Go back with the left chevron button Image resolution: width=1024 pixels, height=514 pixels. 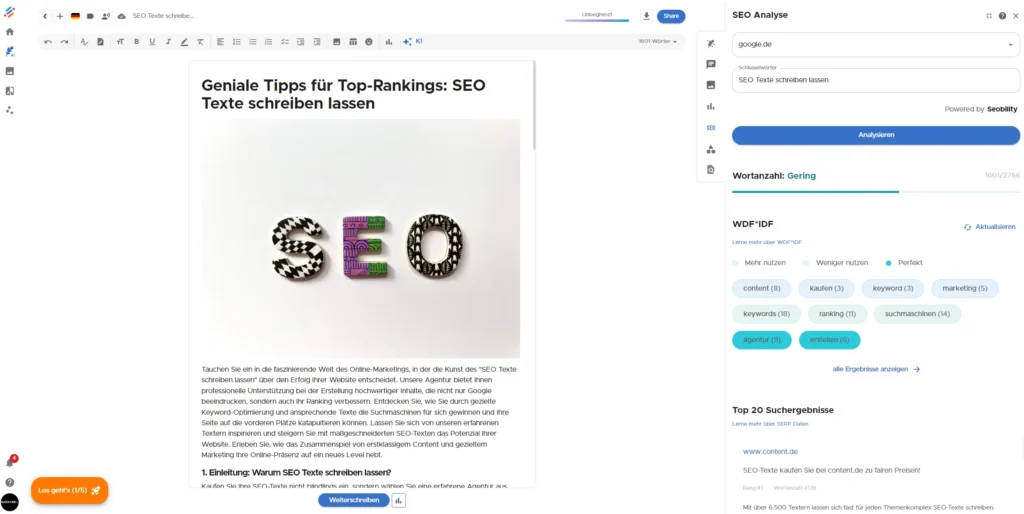pos(45,16)
